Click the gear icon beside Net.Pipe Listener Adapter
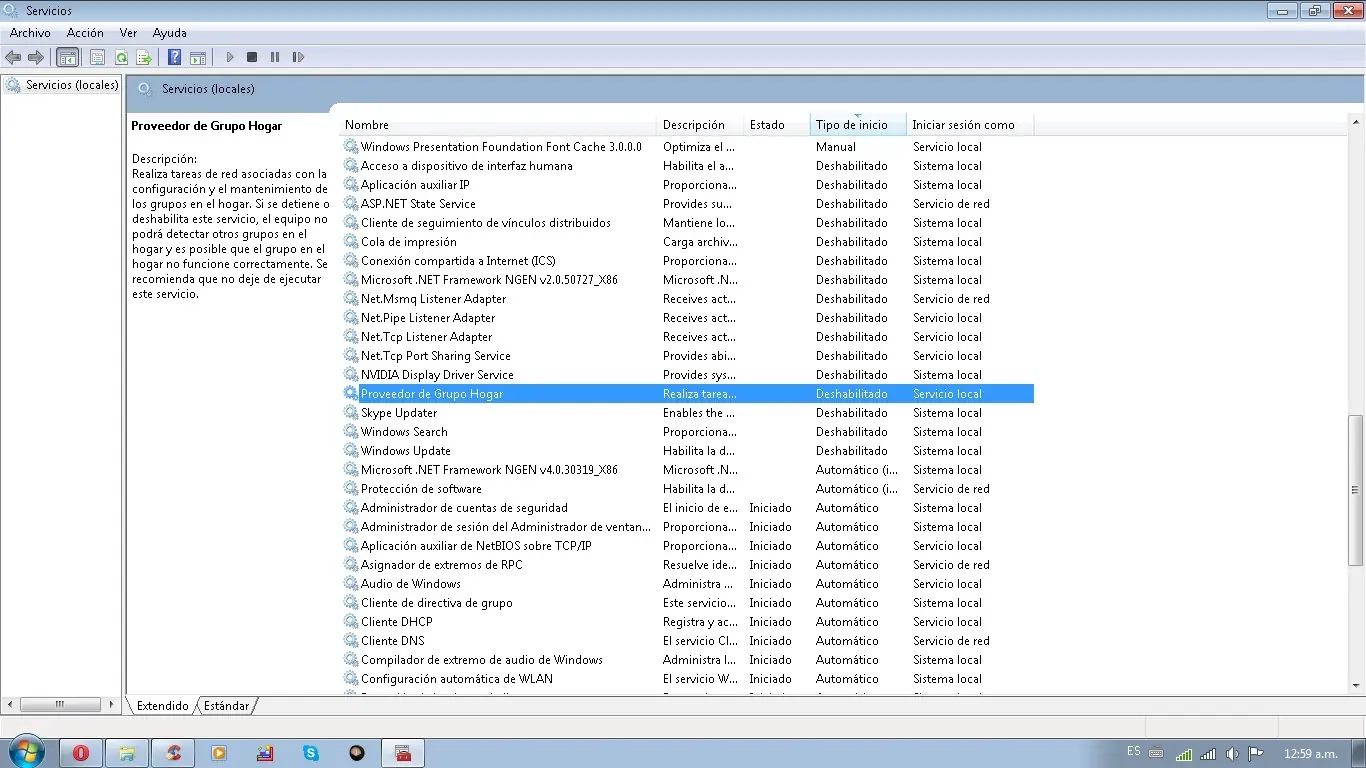 pyautogui.click(x=351, y=318)
